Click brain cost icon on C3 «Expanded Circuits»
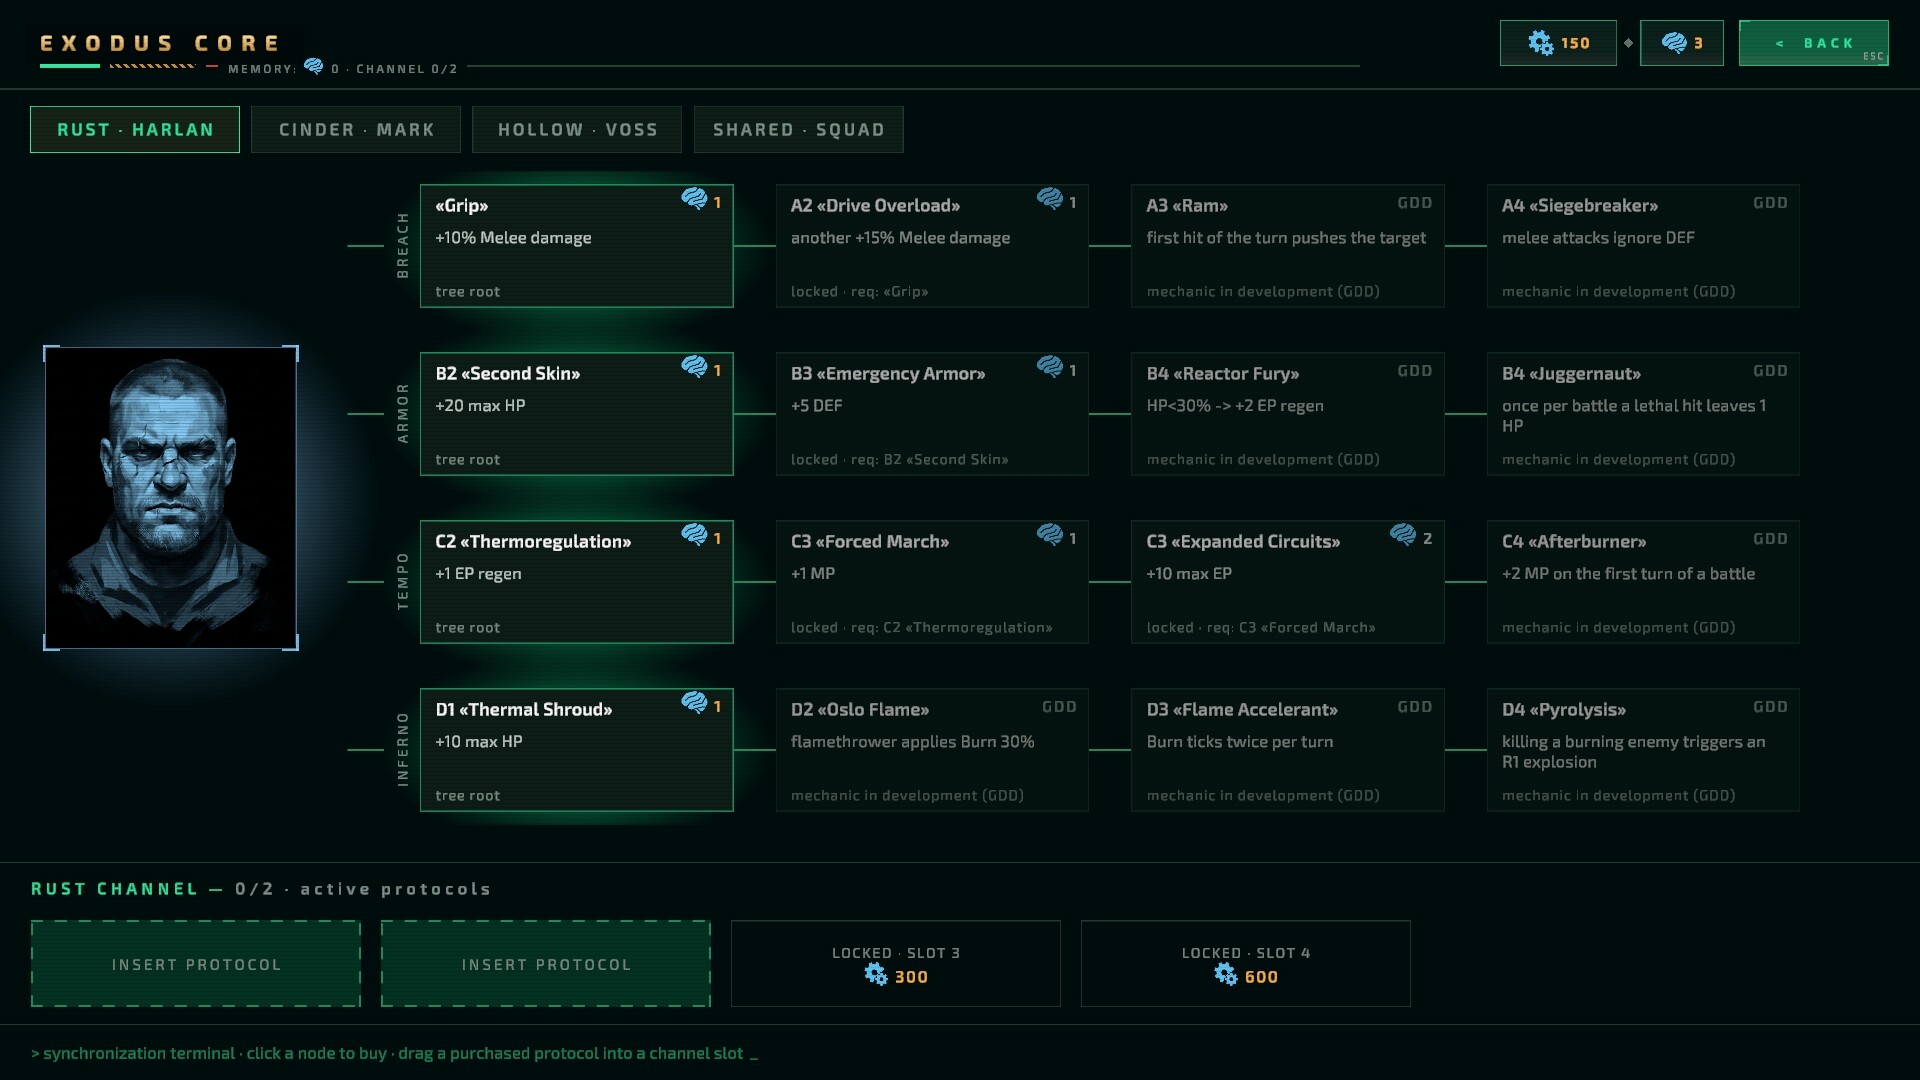 pos(1403,534)
